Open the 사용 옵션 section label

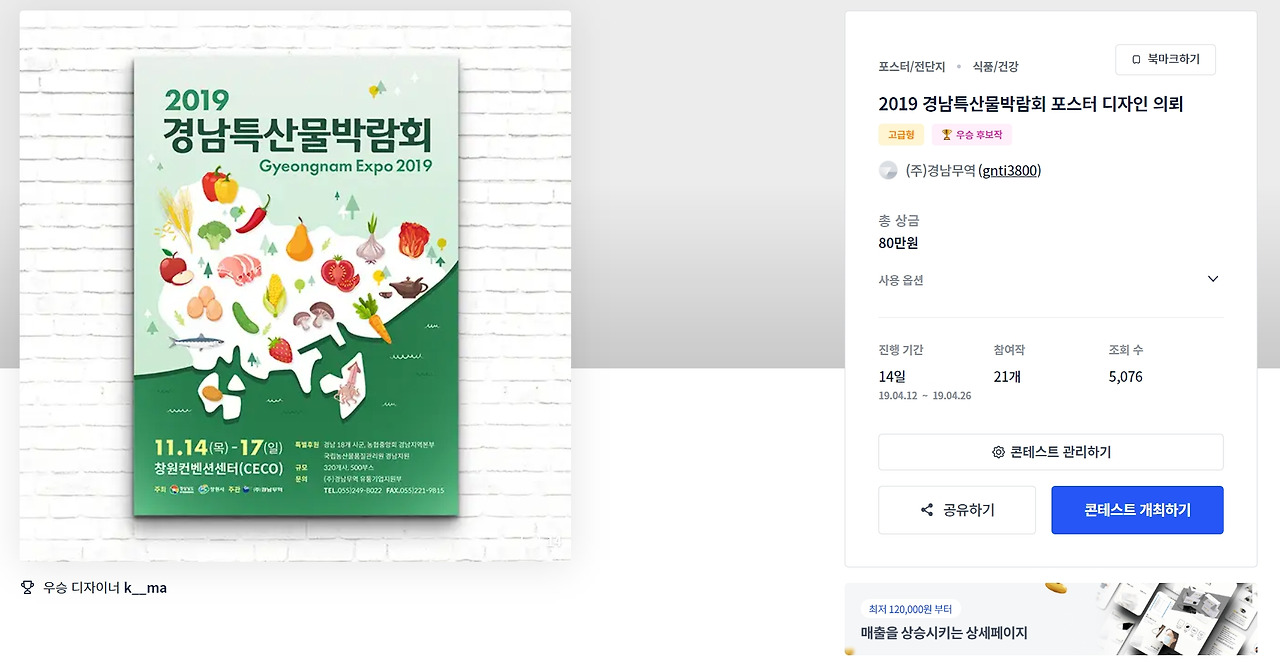point(901,280)
